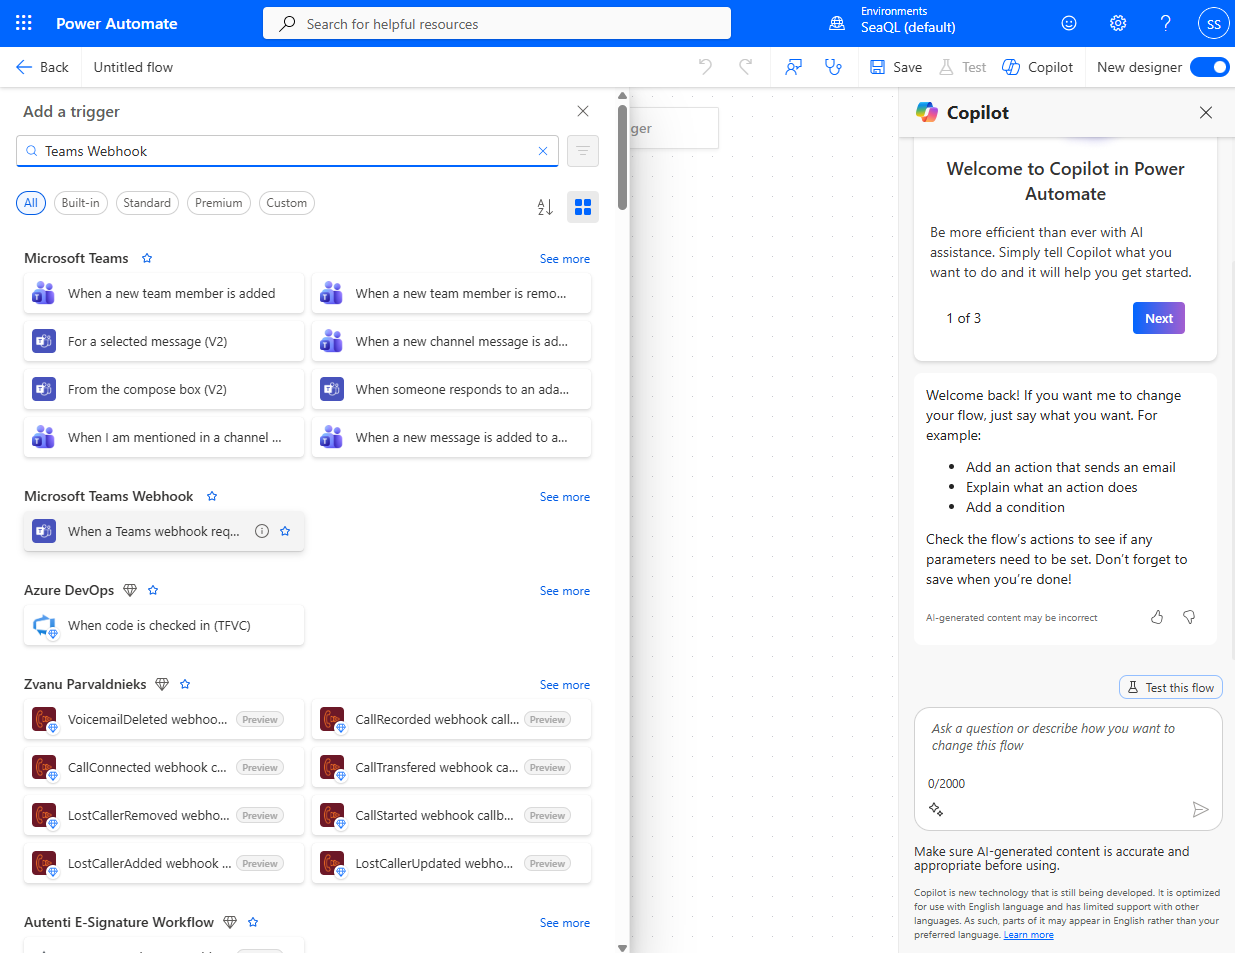Toggle the New designer switch
The image size is (1235, 953).
[x=1209, y=67]
